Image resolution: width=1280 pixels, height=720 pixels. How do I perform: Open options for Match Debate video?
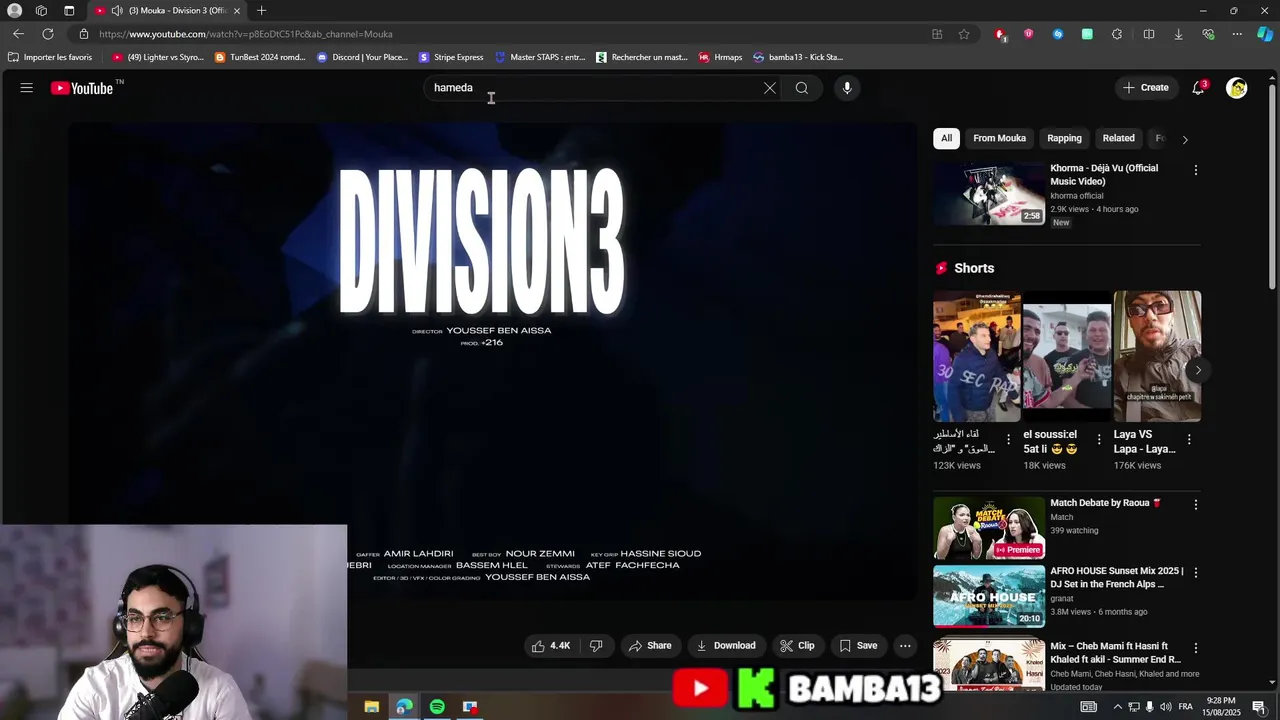[1195, 504]
